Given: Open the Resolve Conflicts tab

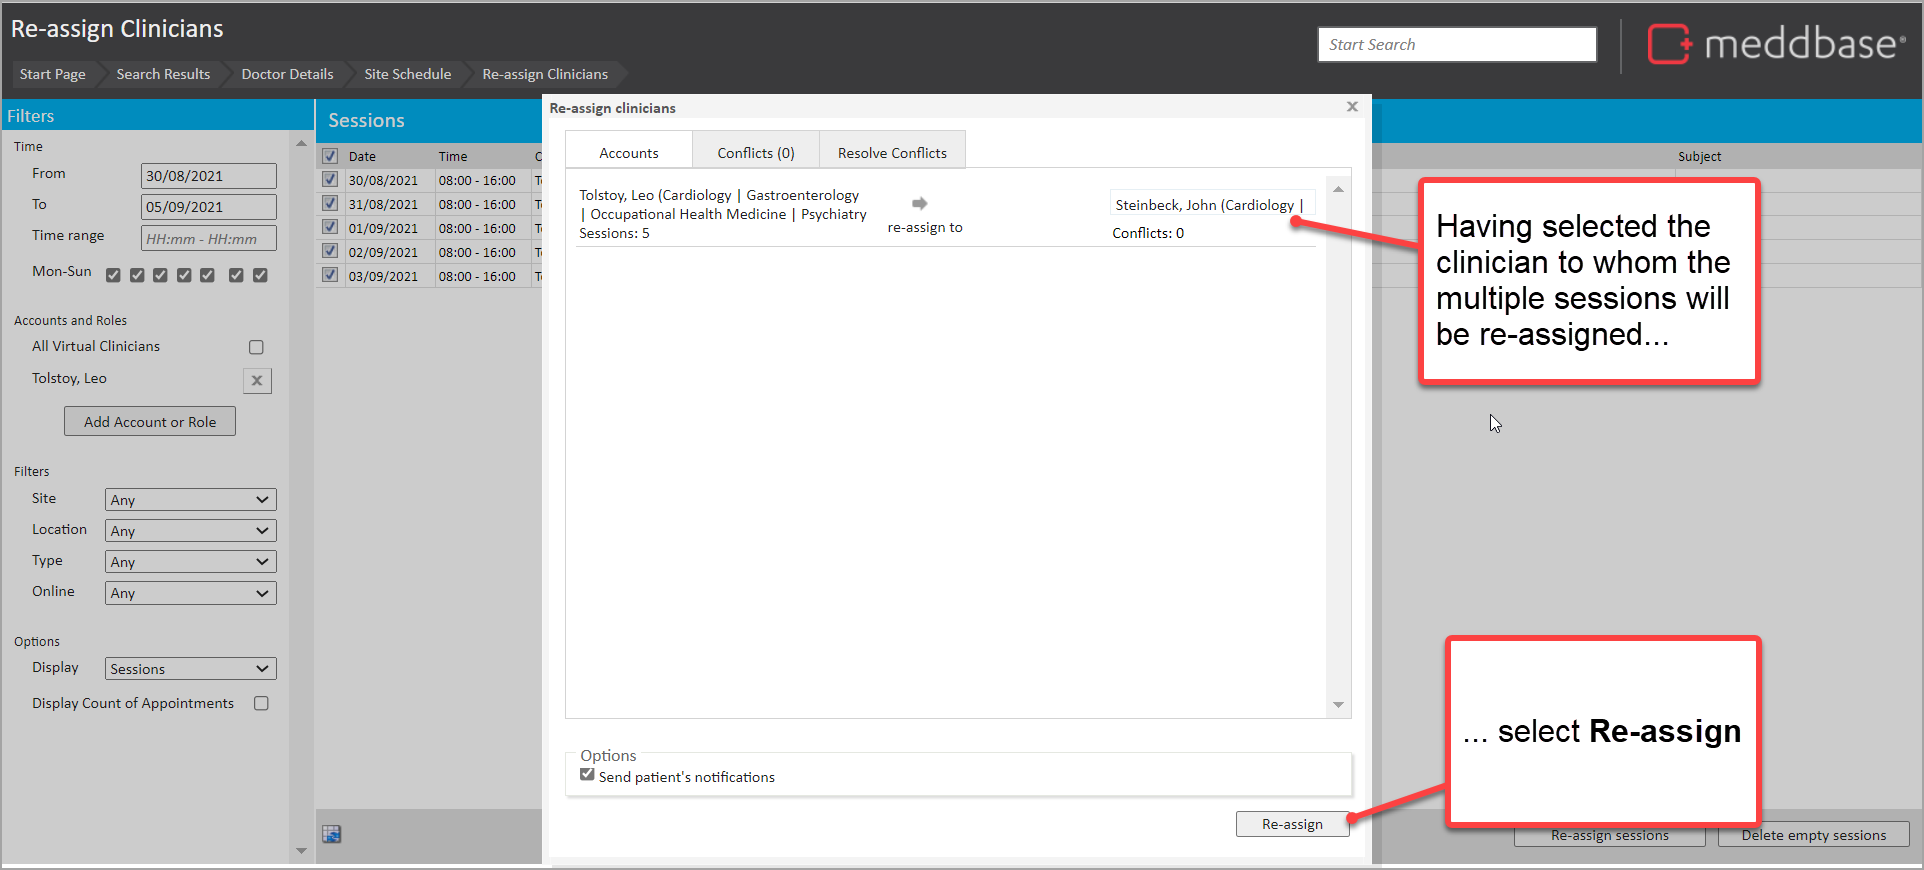Looking at the screenshot, I should (892, 153).
